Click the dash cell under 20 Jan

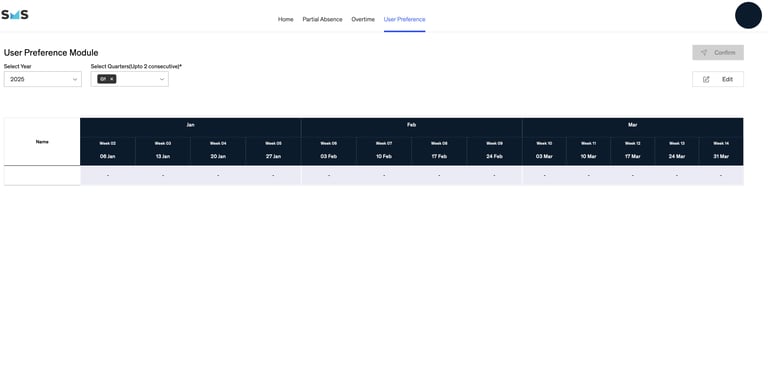pyautogui.click(x=218, y=176)
